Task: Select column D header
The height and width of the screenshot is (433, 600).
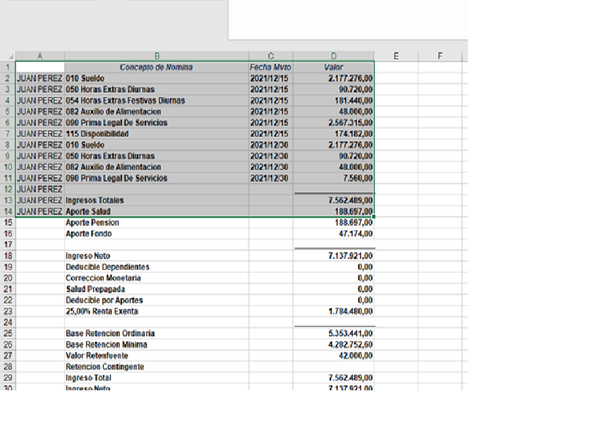Action: click(x=334, y=56)
